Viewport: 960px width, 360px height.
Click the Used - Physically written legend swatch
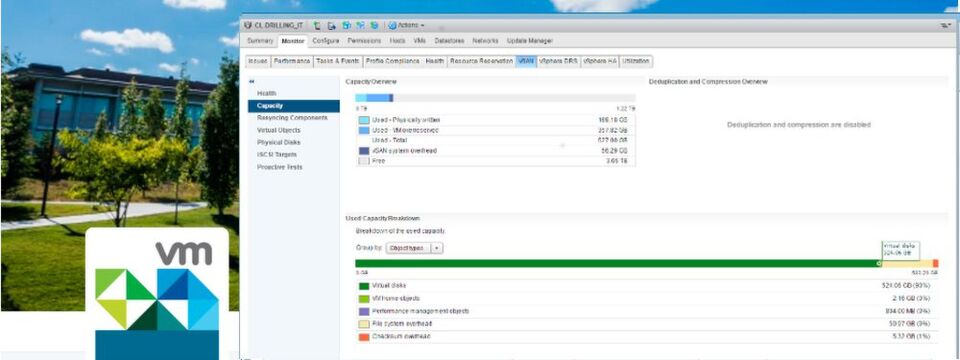click(x=364, y=120)
